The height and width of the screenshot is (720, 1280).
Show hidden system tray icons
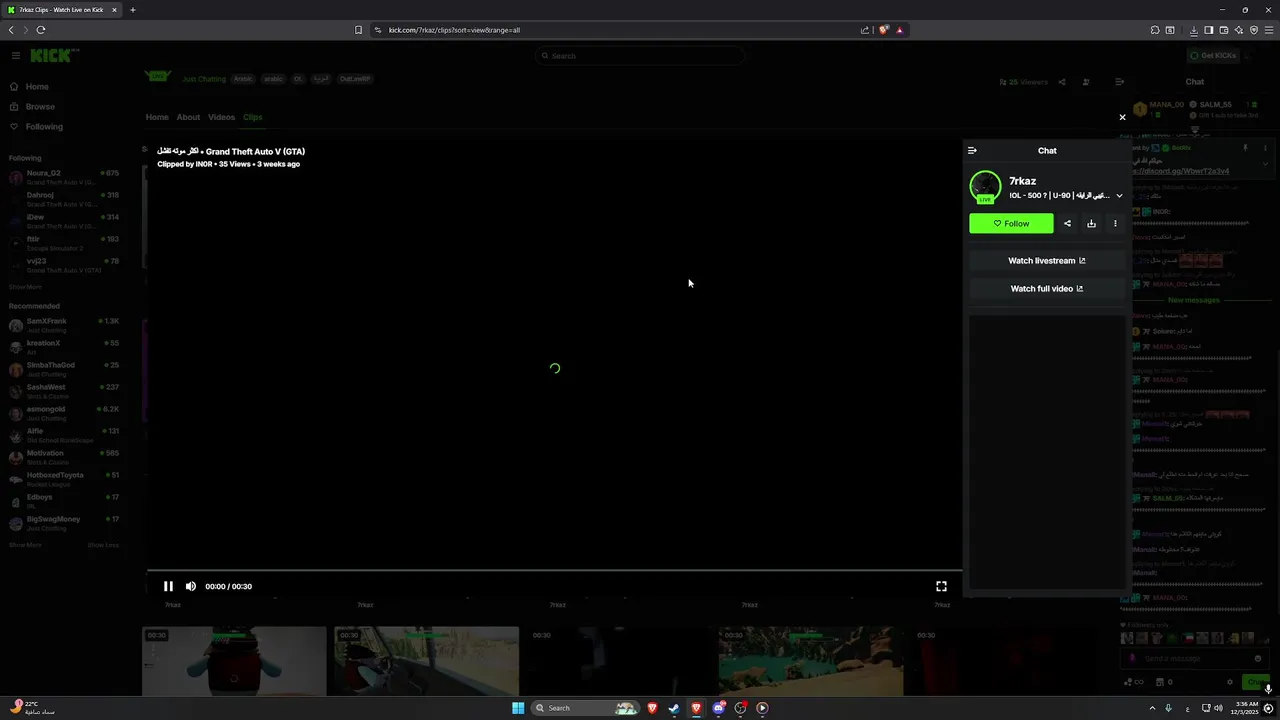(1151, 708)
